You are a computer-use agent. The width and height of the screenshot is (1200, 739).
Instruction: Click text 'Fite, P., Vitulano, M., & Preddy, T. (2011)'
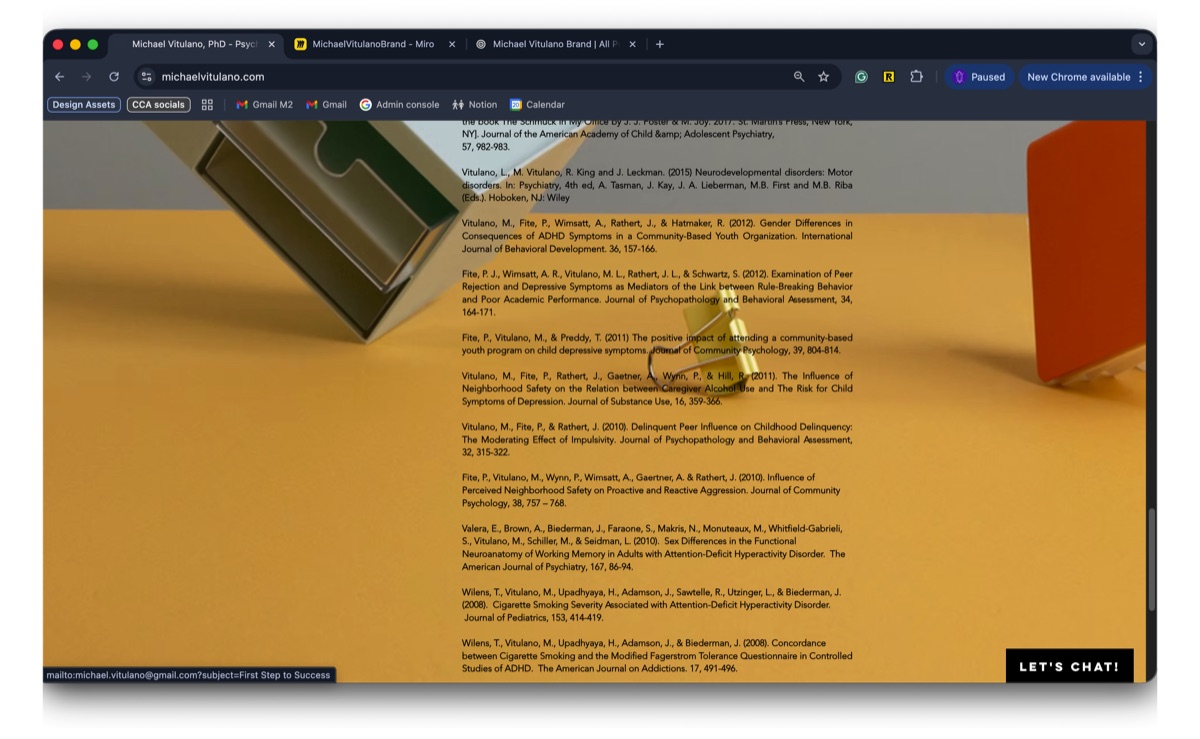coord(545,338)
